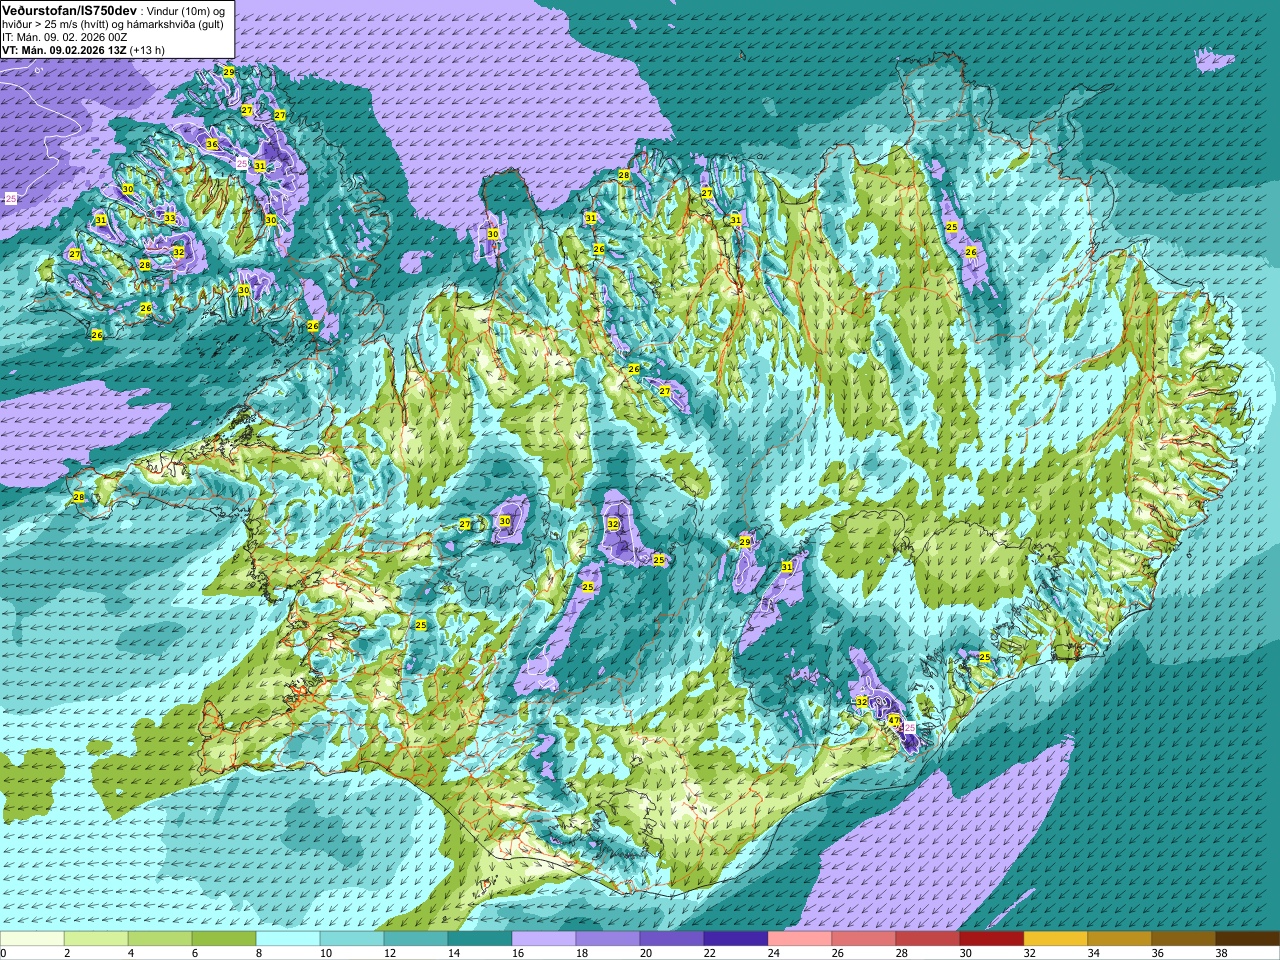This screenshot has width=1280, height=960.
Task: Click the 32 gust marker left of the 47 label
Action: (x=862, y=702)
